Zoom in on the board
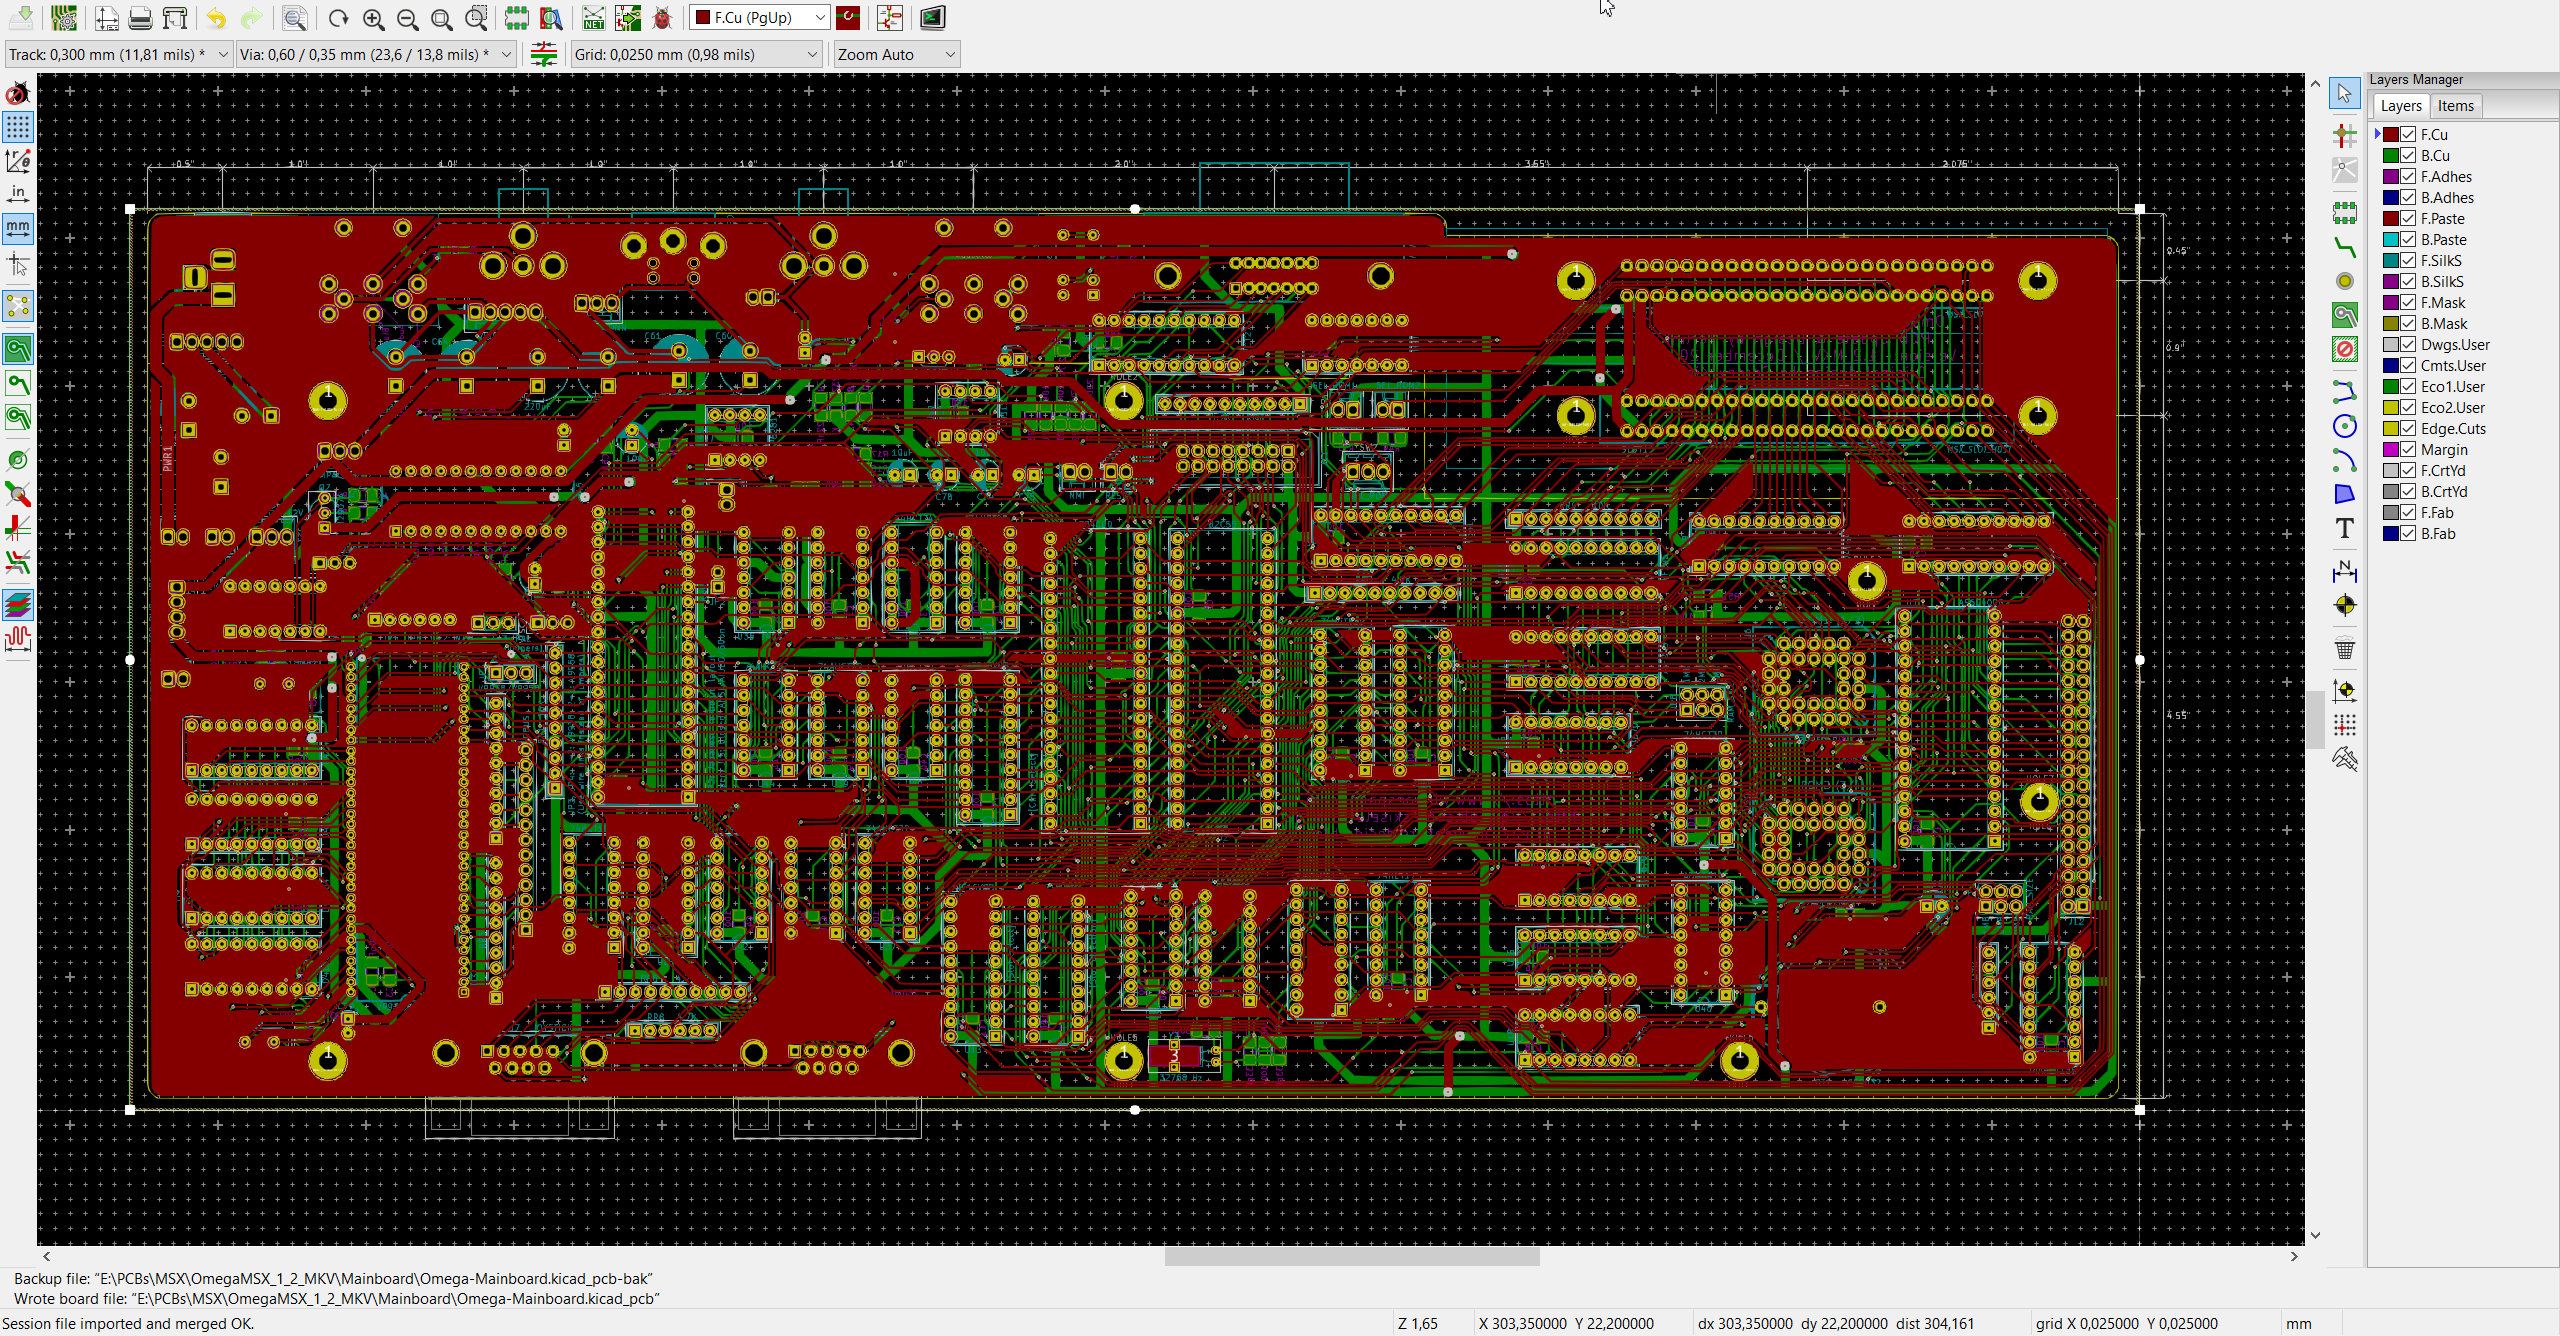The width and height of the screenshot is (2560, 1336). click(x=373, y=18)
